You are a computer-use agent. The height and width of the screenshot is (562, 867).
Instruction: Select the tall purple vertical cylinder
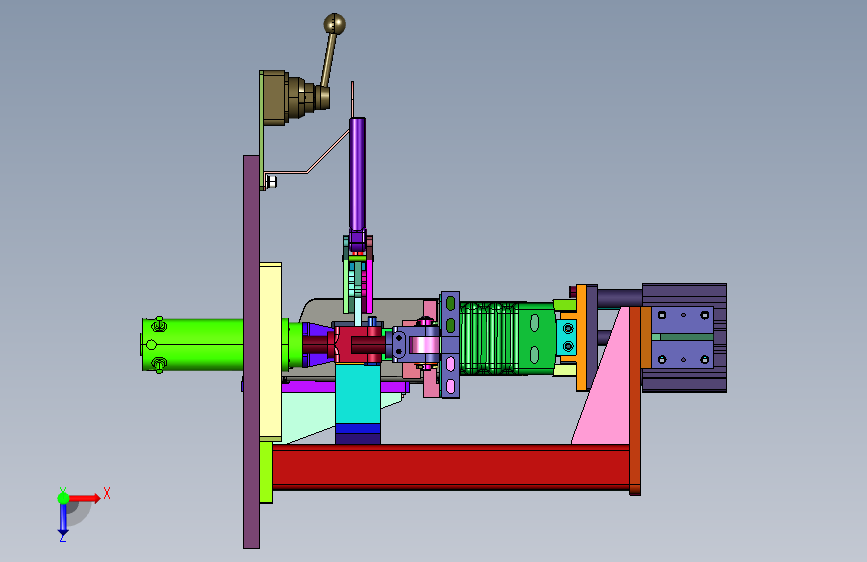click(358, 174)
